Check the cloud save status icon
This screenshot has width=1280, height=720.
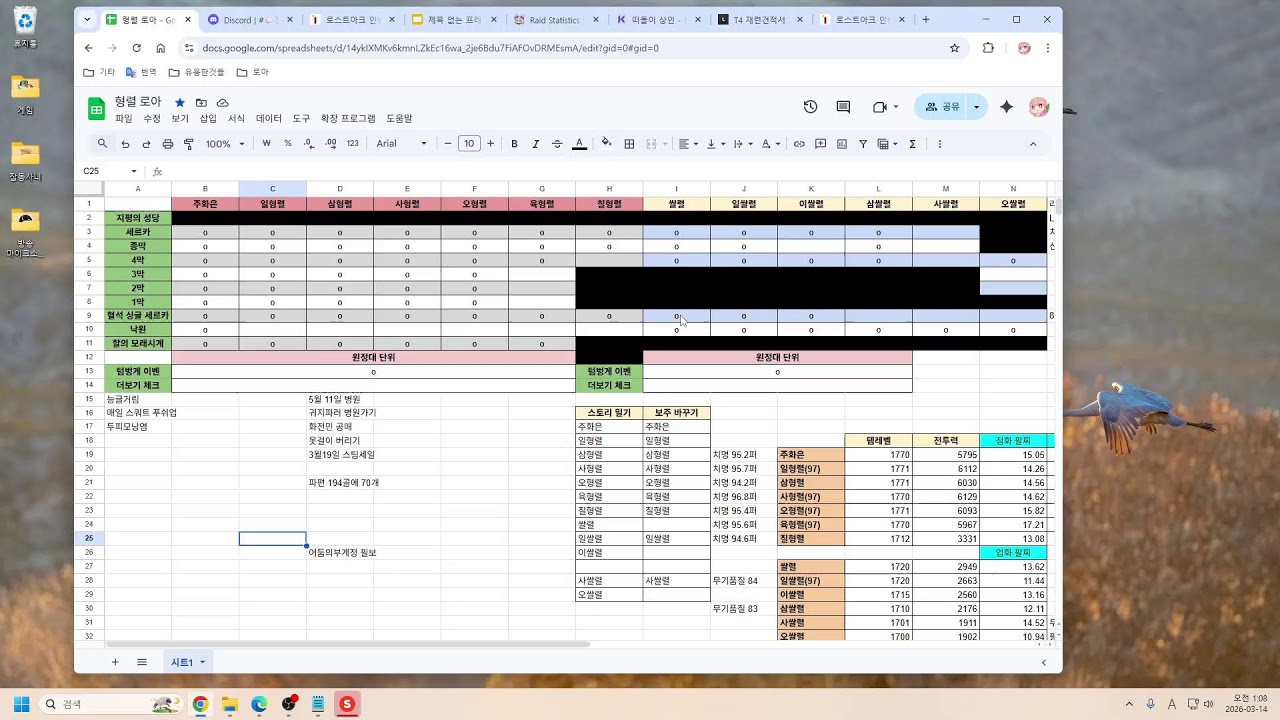pos(223,102)
